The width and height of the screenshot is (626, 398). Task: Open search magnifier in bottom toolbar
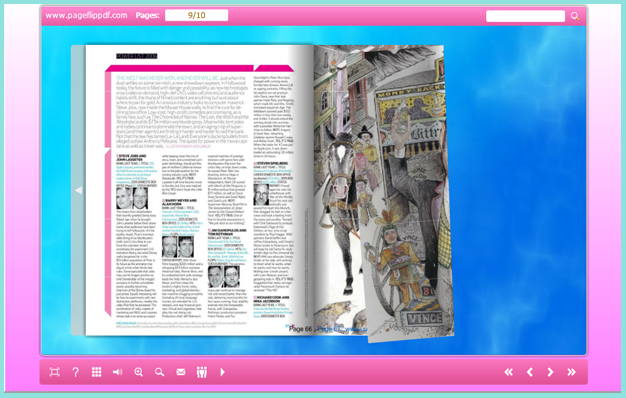click(x=160, y=372)
